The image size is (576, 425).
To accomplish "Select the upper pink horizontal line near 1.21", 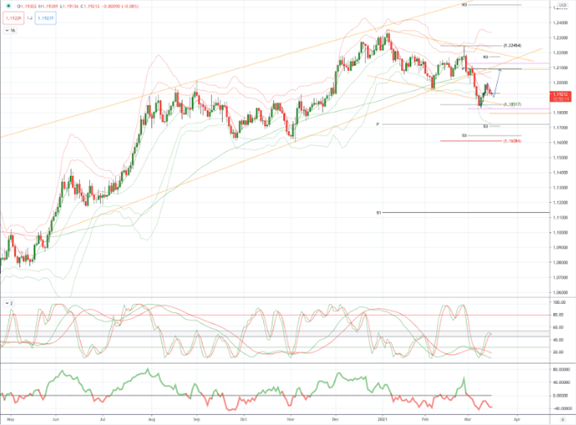I will 509,63.
